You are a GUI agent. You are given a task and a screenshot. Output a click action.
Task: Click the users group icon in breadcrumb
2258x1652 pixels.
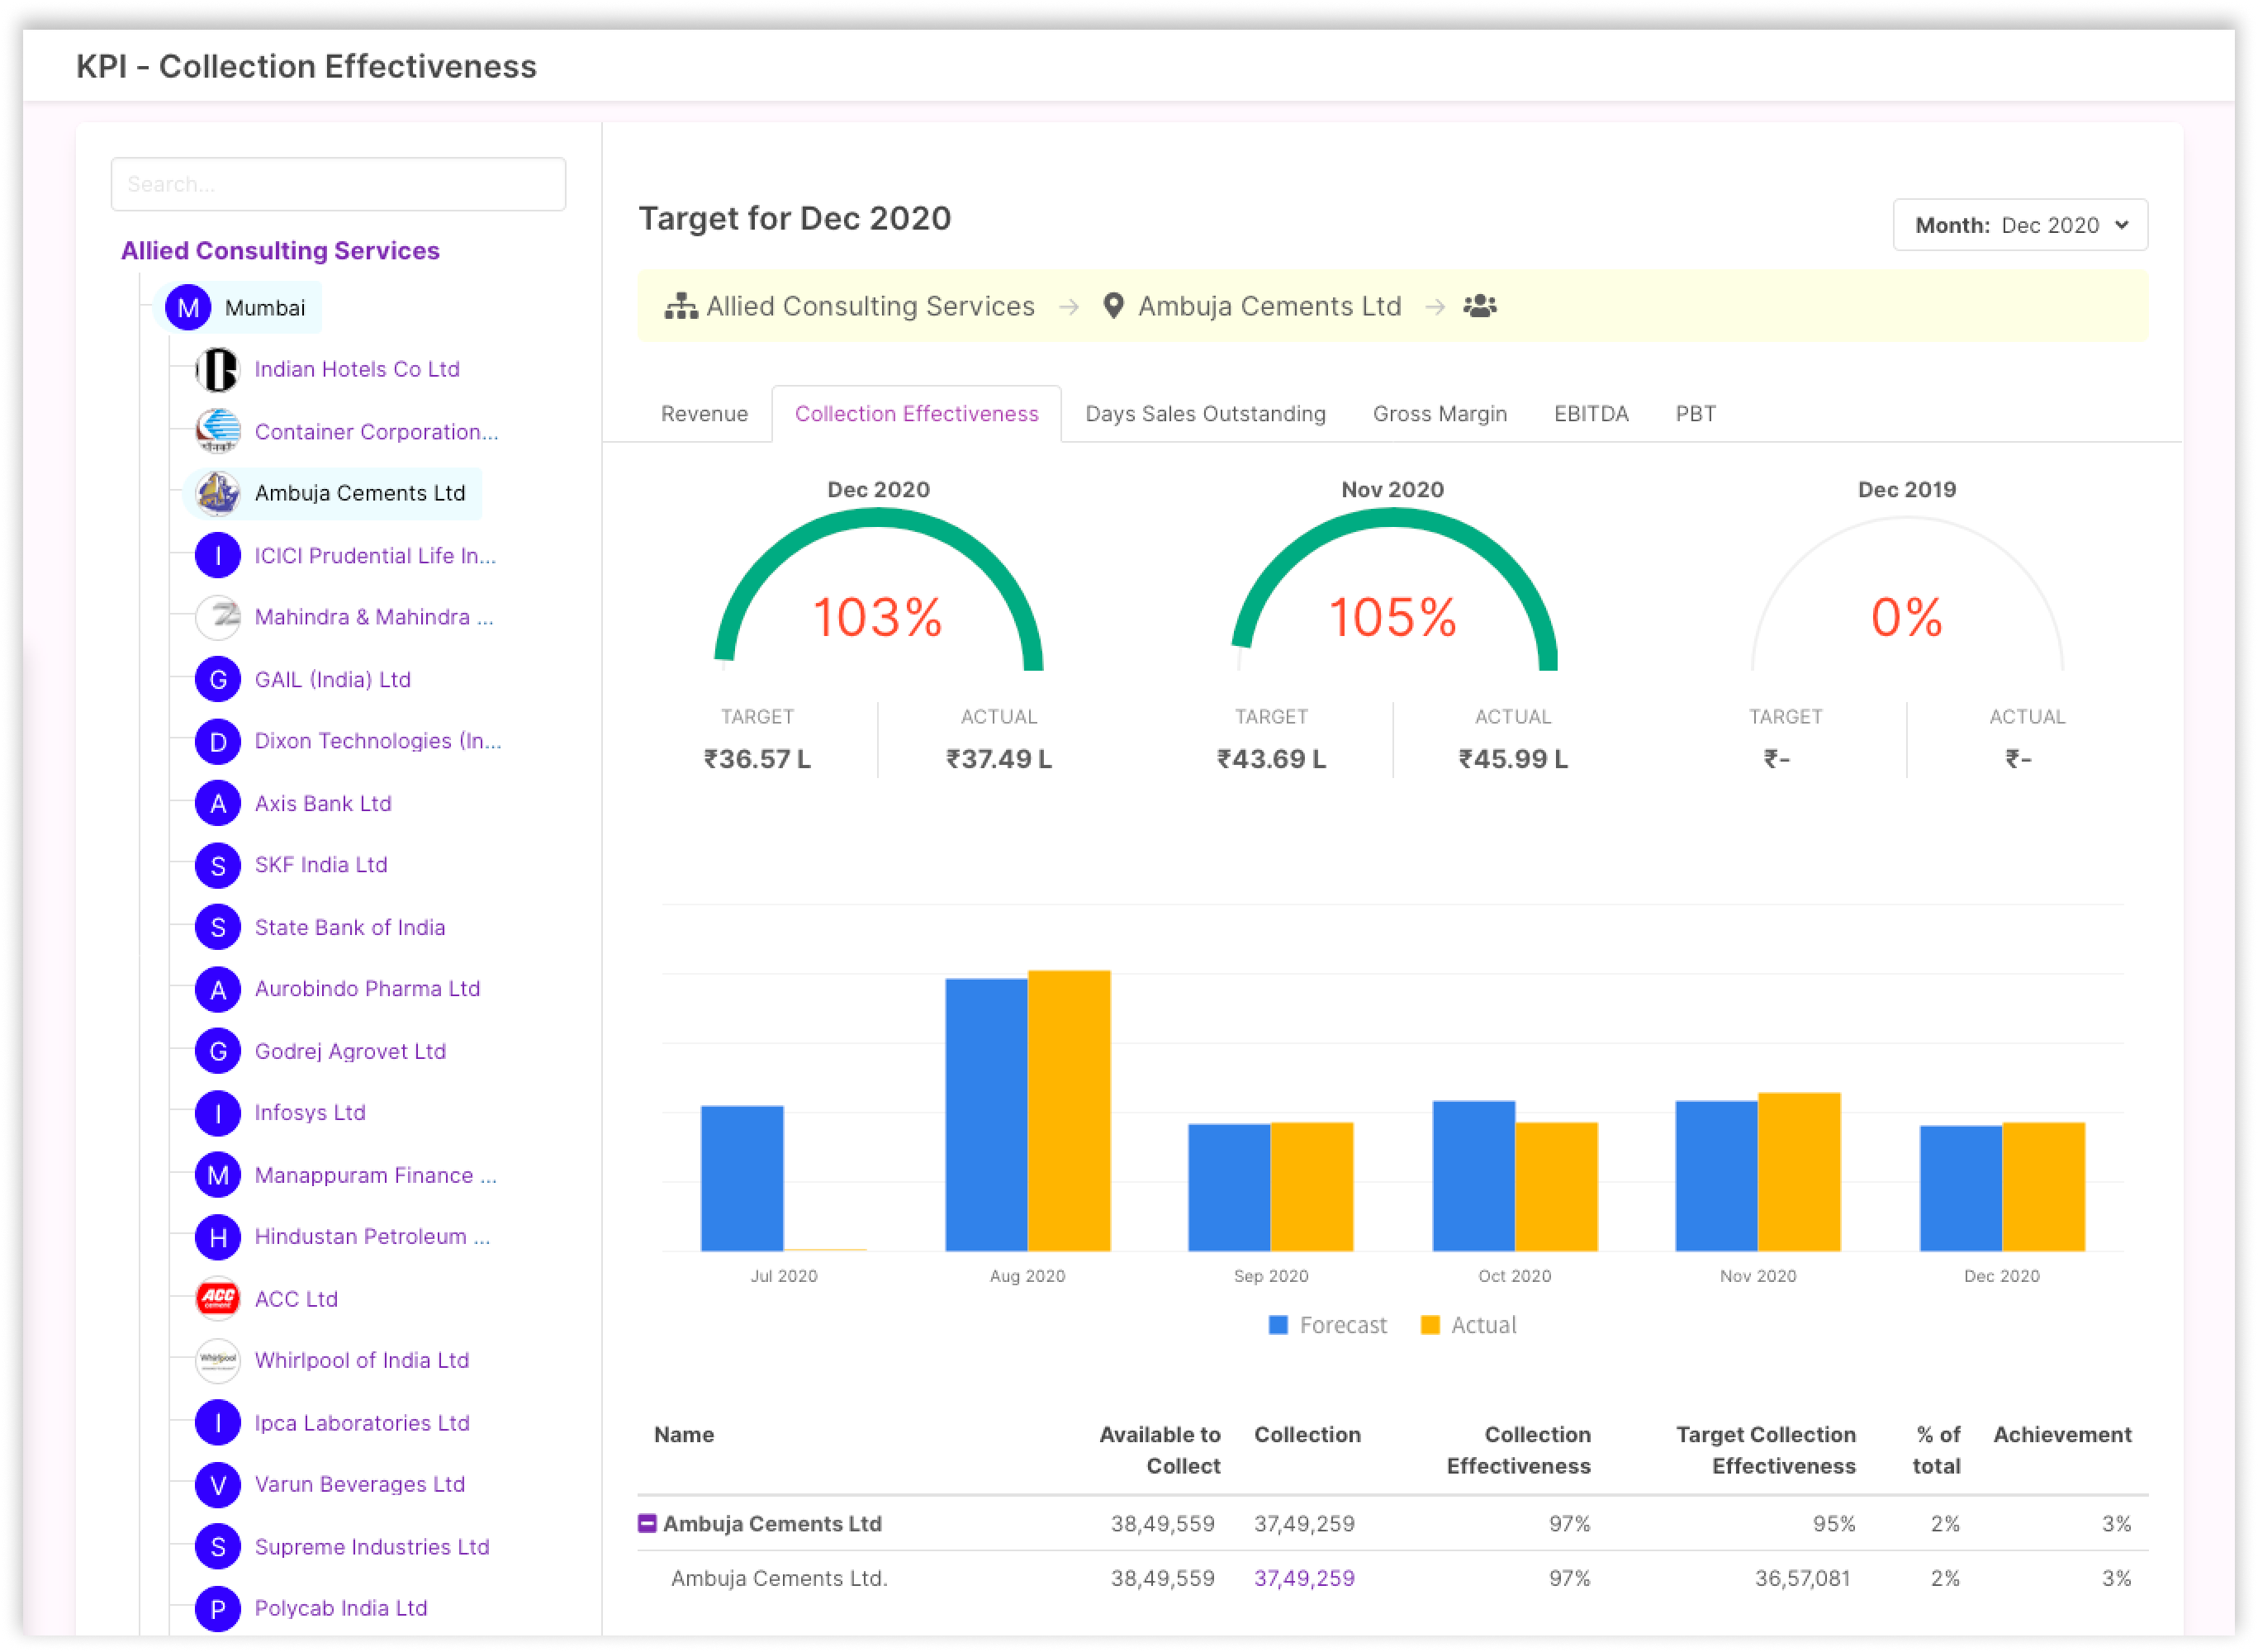(x=1479, y=306)
